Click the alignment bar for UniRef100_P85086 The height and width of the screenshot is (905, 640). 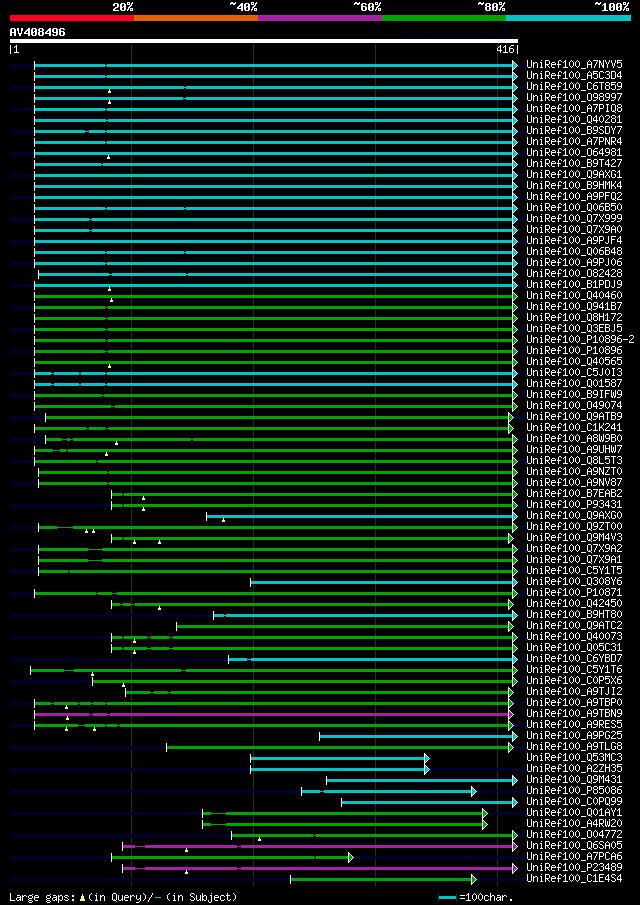388,791
